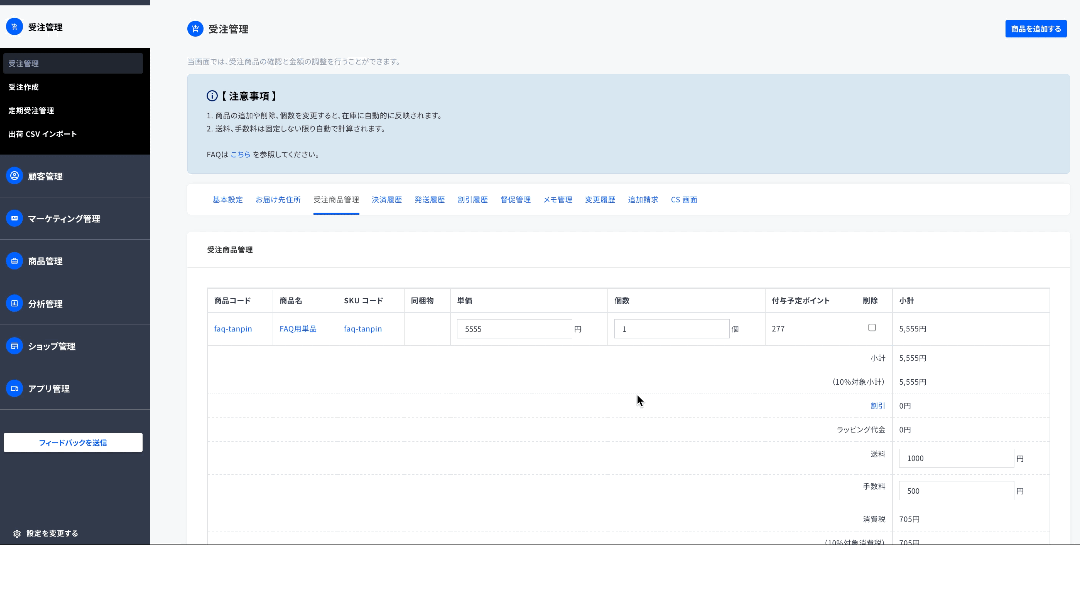Click the ラッピング代金 label

point(861,430)
